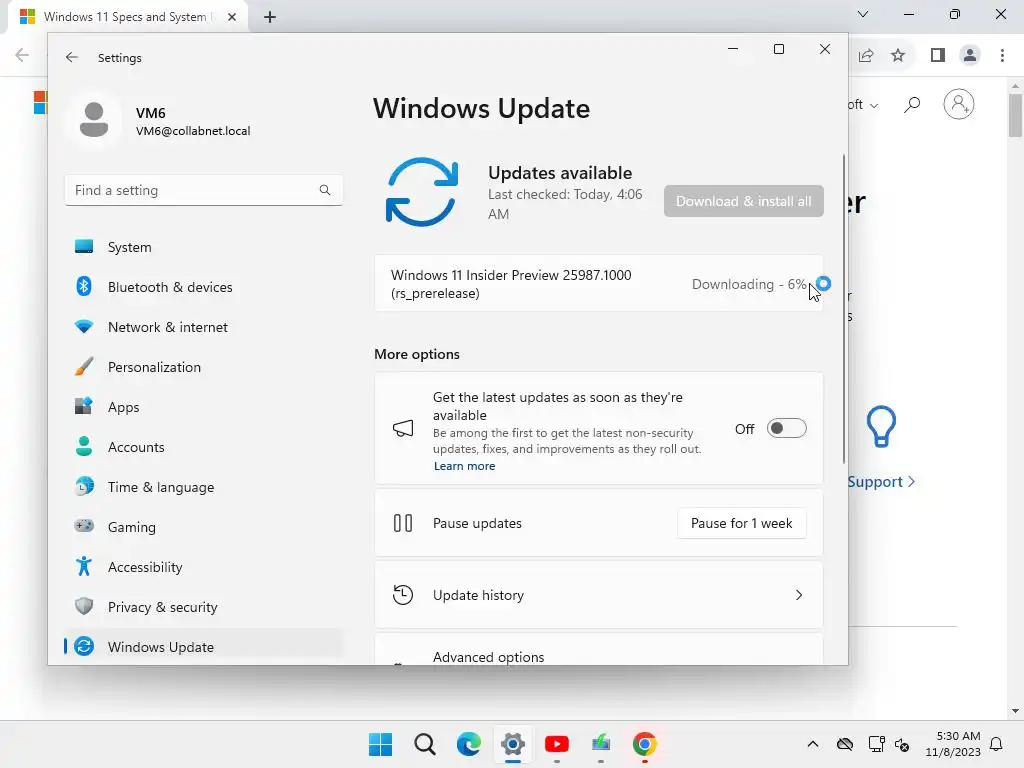1024x768 pixels.
Task: Click the Downloading - 6% status text
Action: coord(749,284)
